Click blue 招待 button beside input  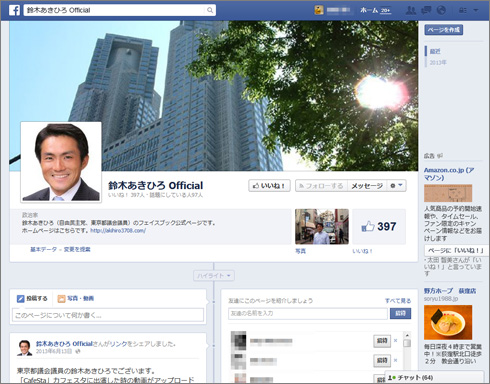coord(400,313)
